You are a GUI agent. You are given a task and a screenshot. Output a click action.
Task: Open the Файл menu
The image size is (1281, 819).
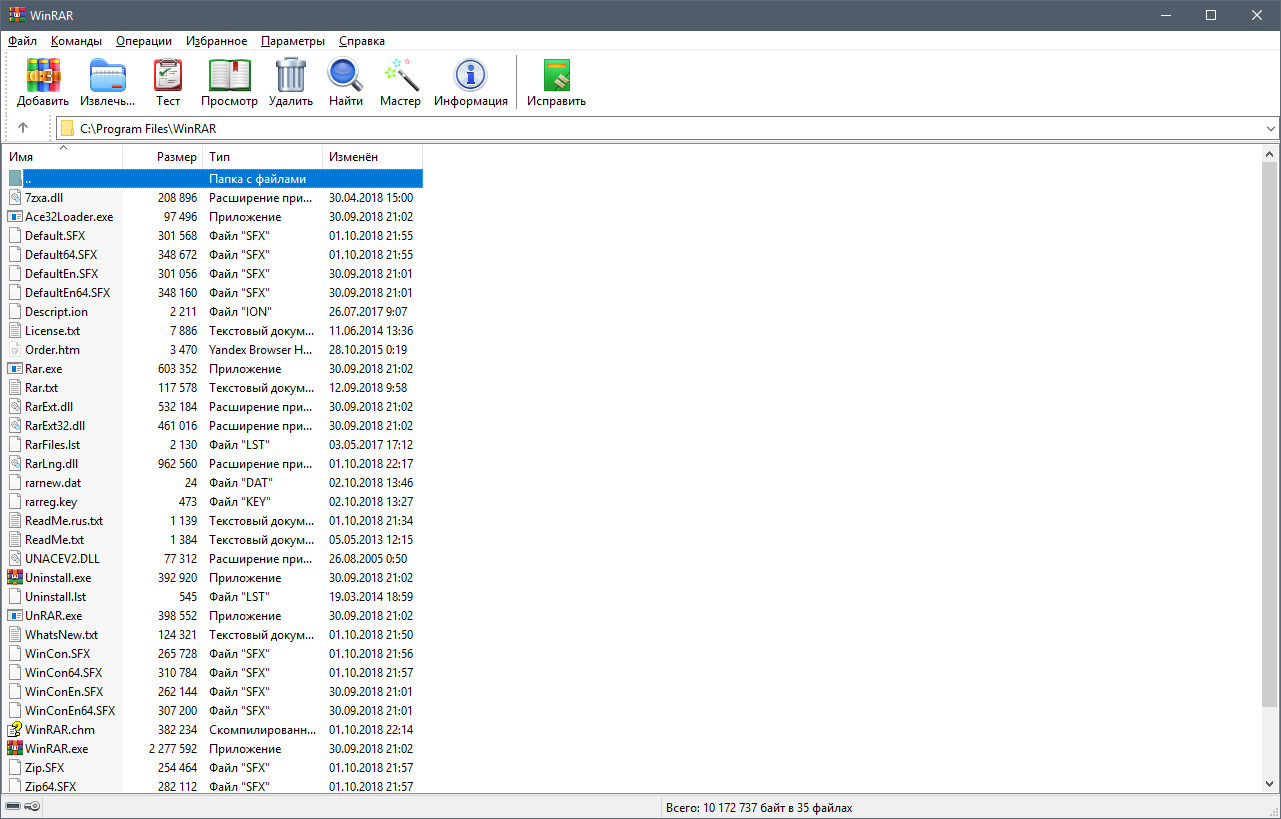pyautogui.click(x=22, y=41)
